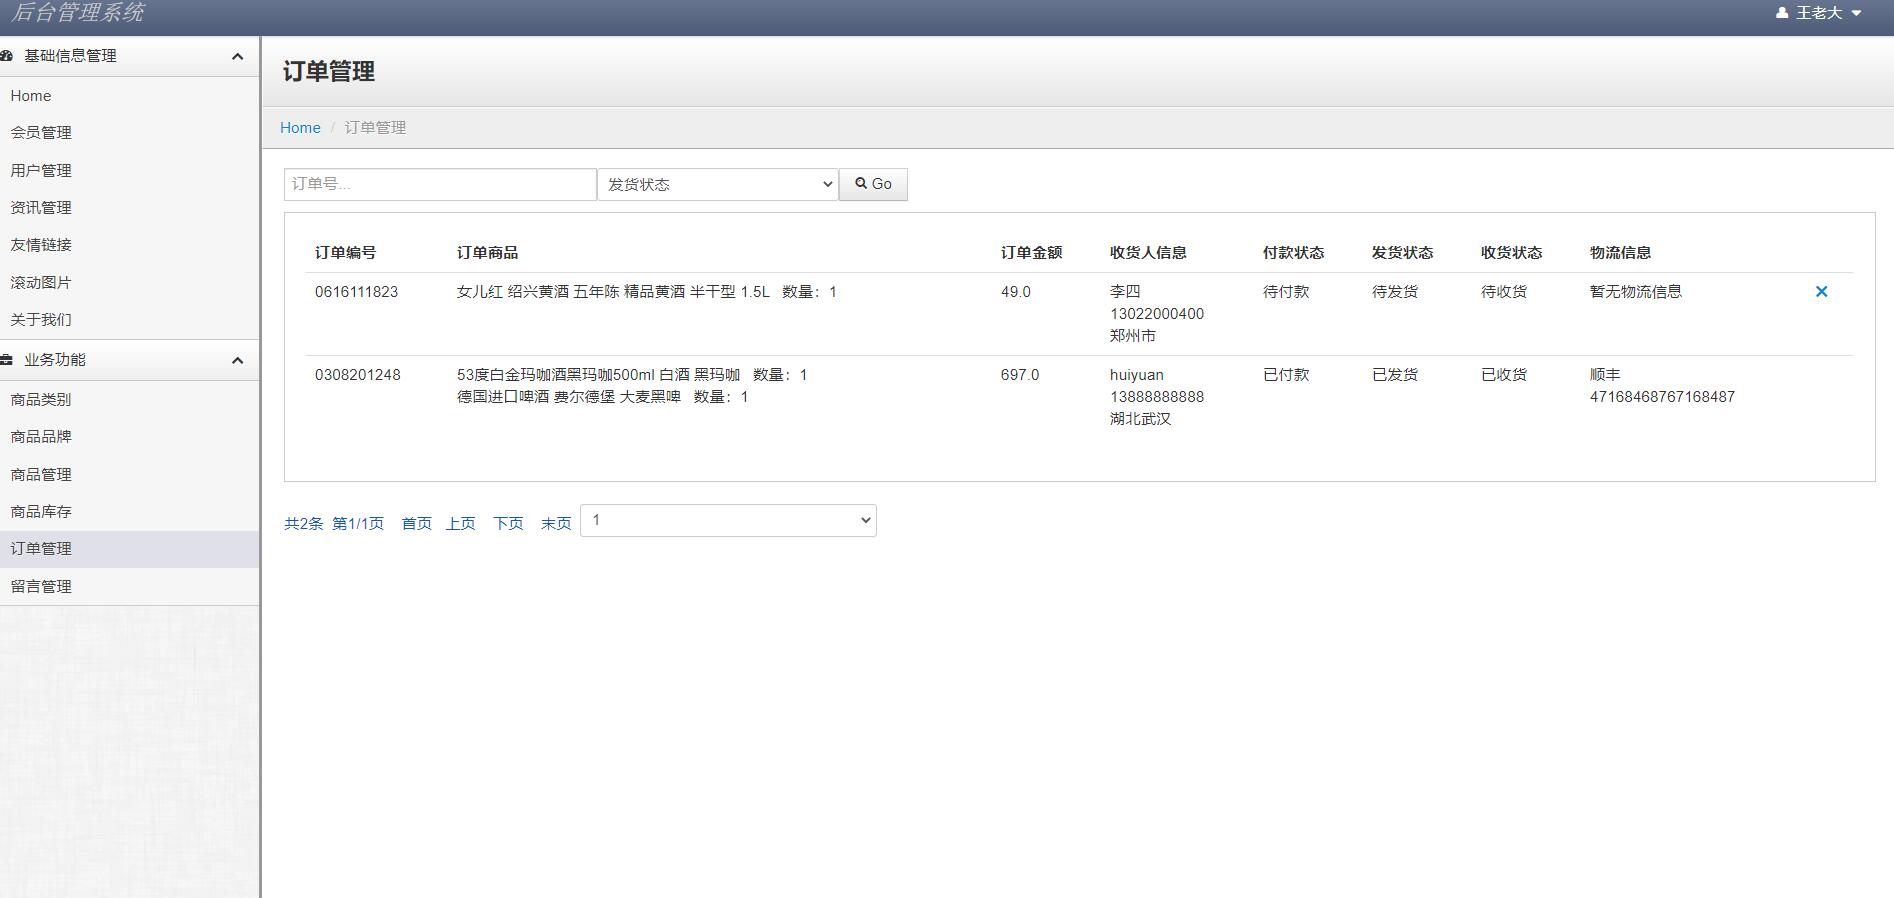Select 留言管理 in the sidebar
1894x898 pixels.
click(41, 587)
